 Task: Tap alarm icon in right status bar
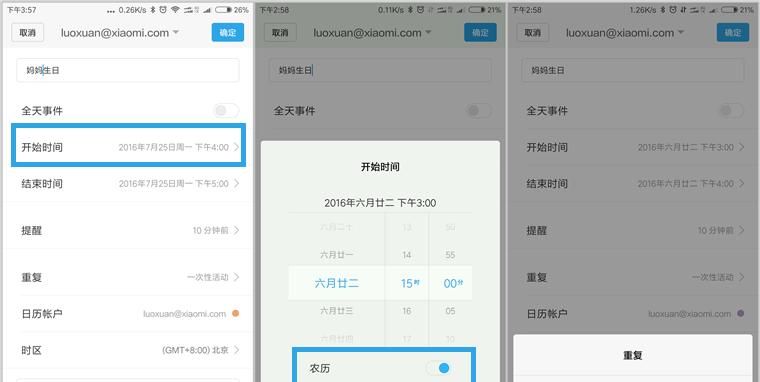point(673,10)
